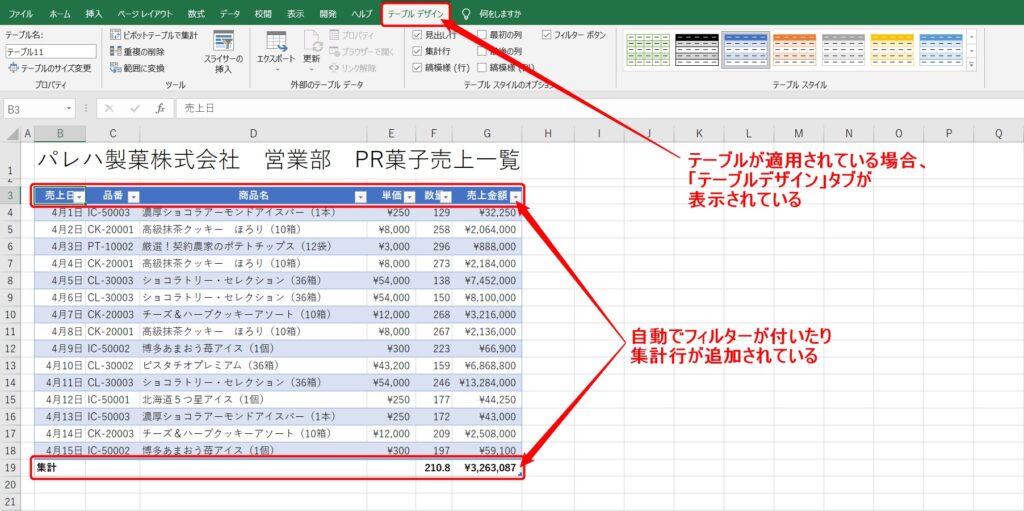
Task: Open filter dropdown for 品番 column
Action: [133, 196]
